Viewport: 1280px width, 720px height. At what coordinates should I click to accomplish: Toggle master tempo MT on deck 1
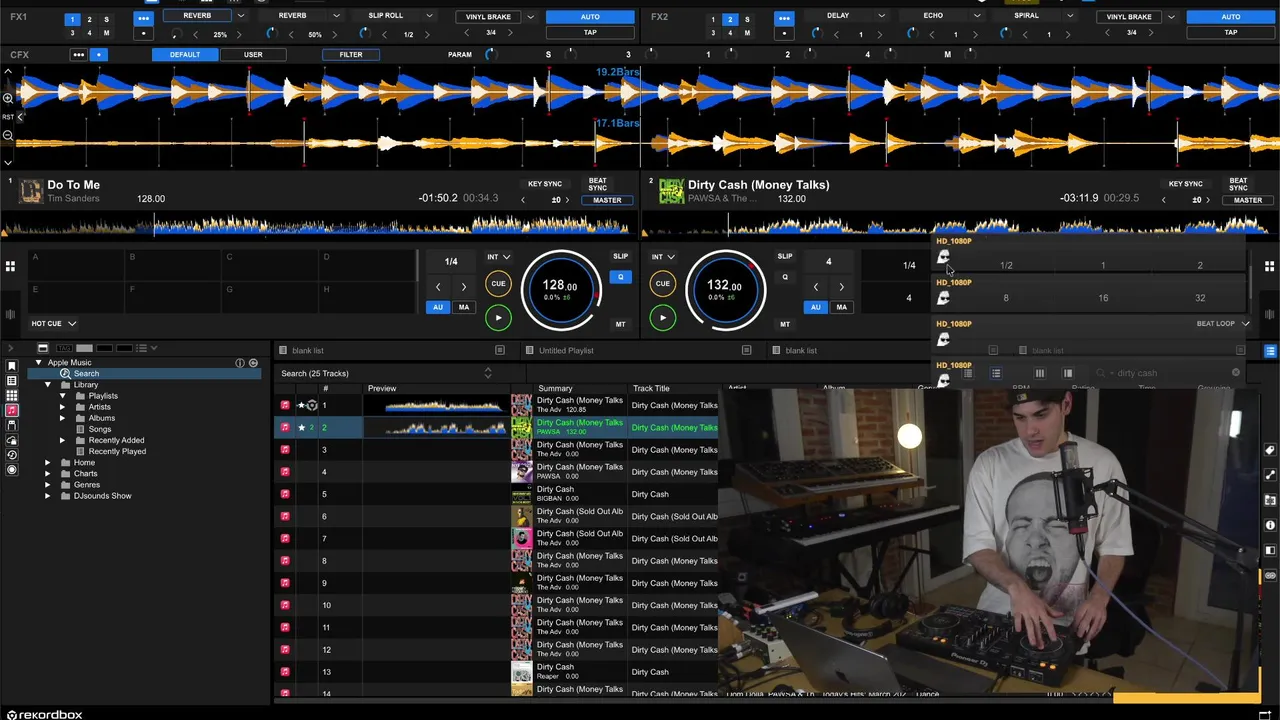(x=620, y=324)
